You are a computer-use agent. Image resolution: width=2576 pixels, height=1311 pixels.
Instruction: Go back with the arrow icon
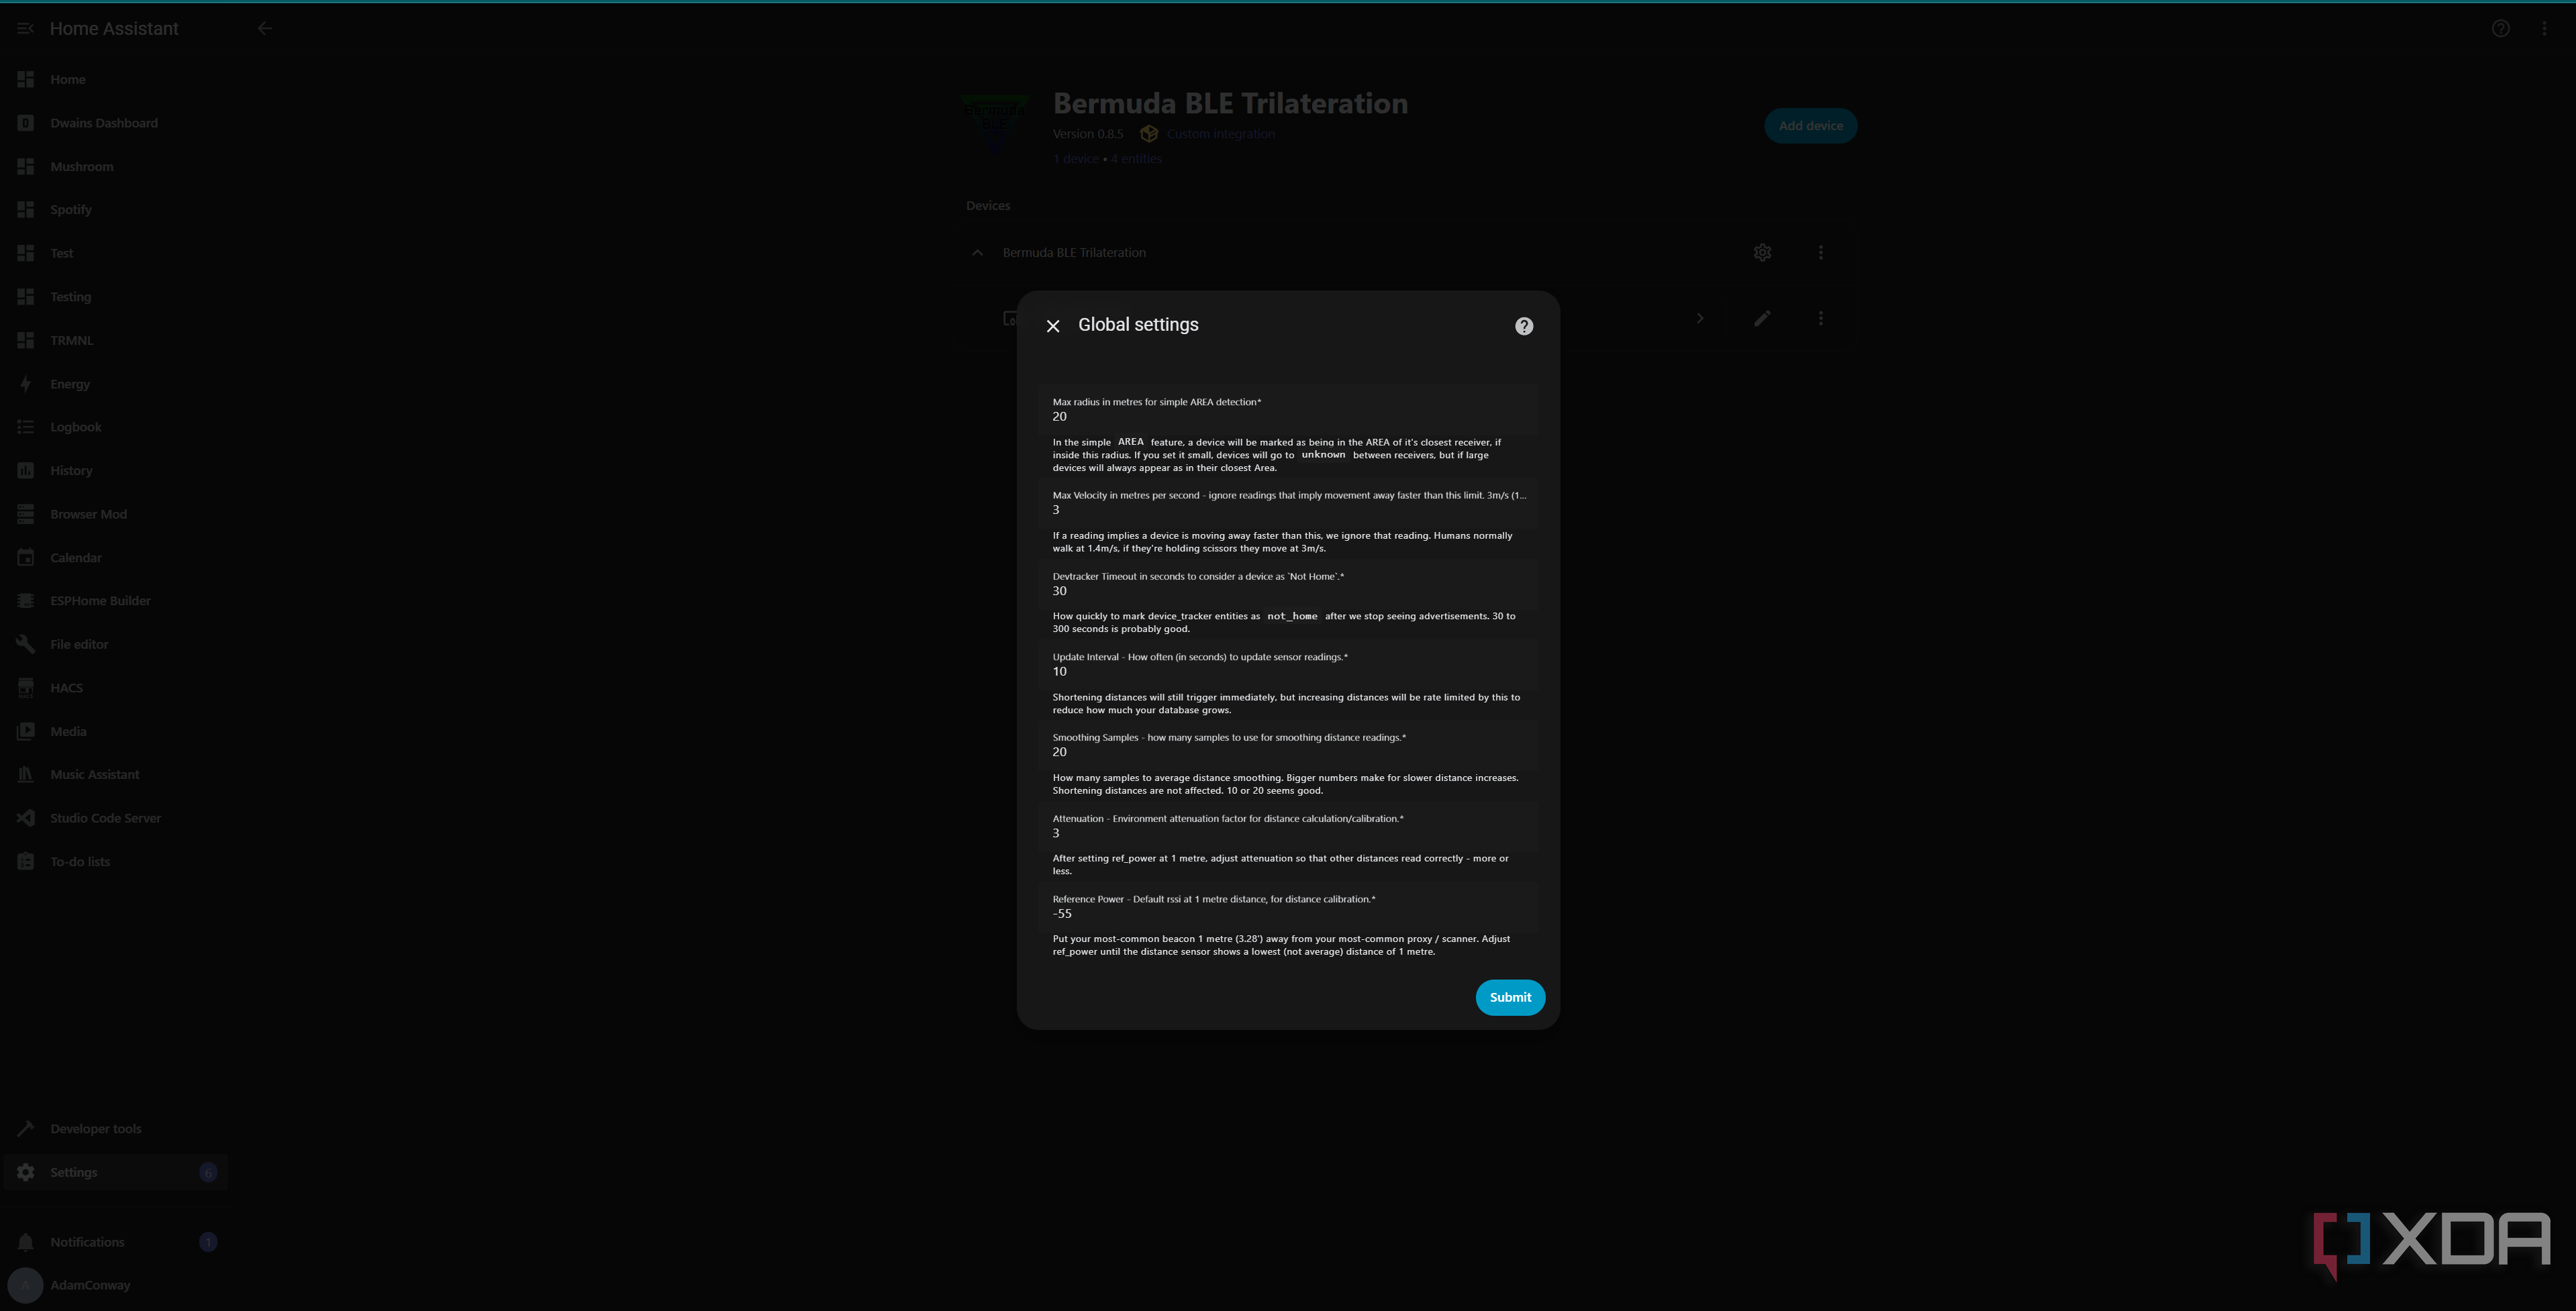(x=265, y=28)
